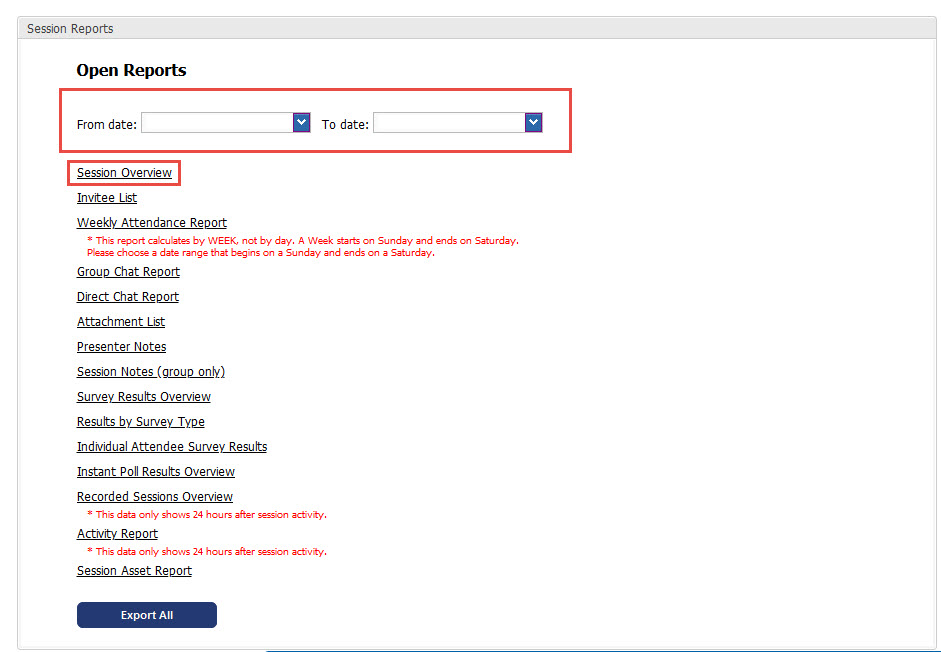Open the Direct Chat Report
This screenshot has width=941, height=652.
click(128, 297)
